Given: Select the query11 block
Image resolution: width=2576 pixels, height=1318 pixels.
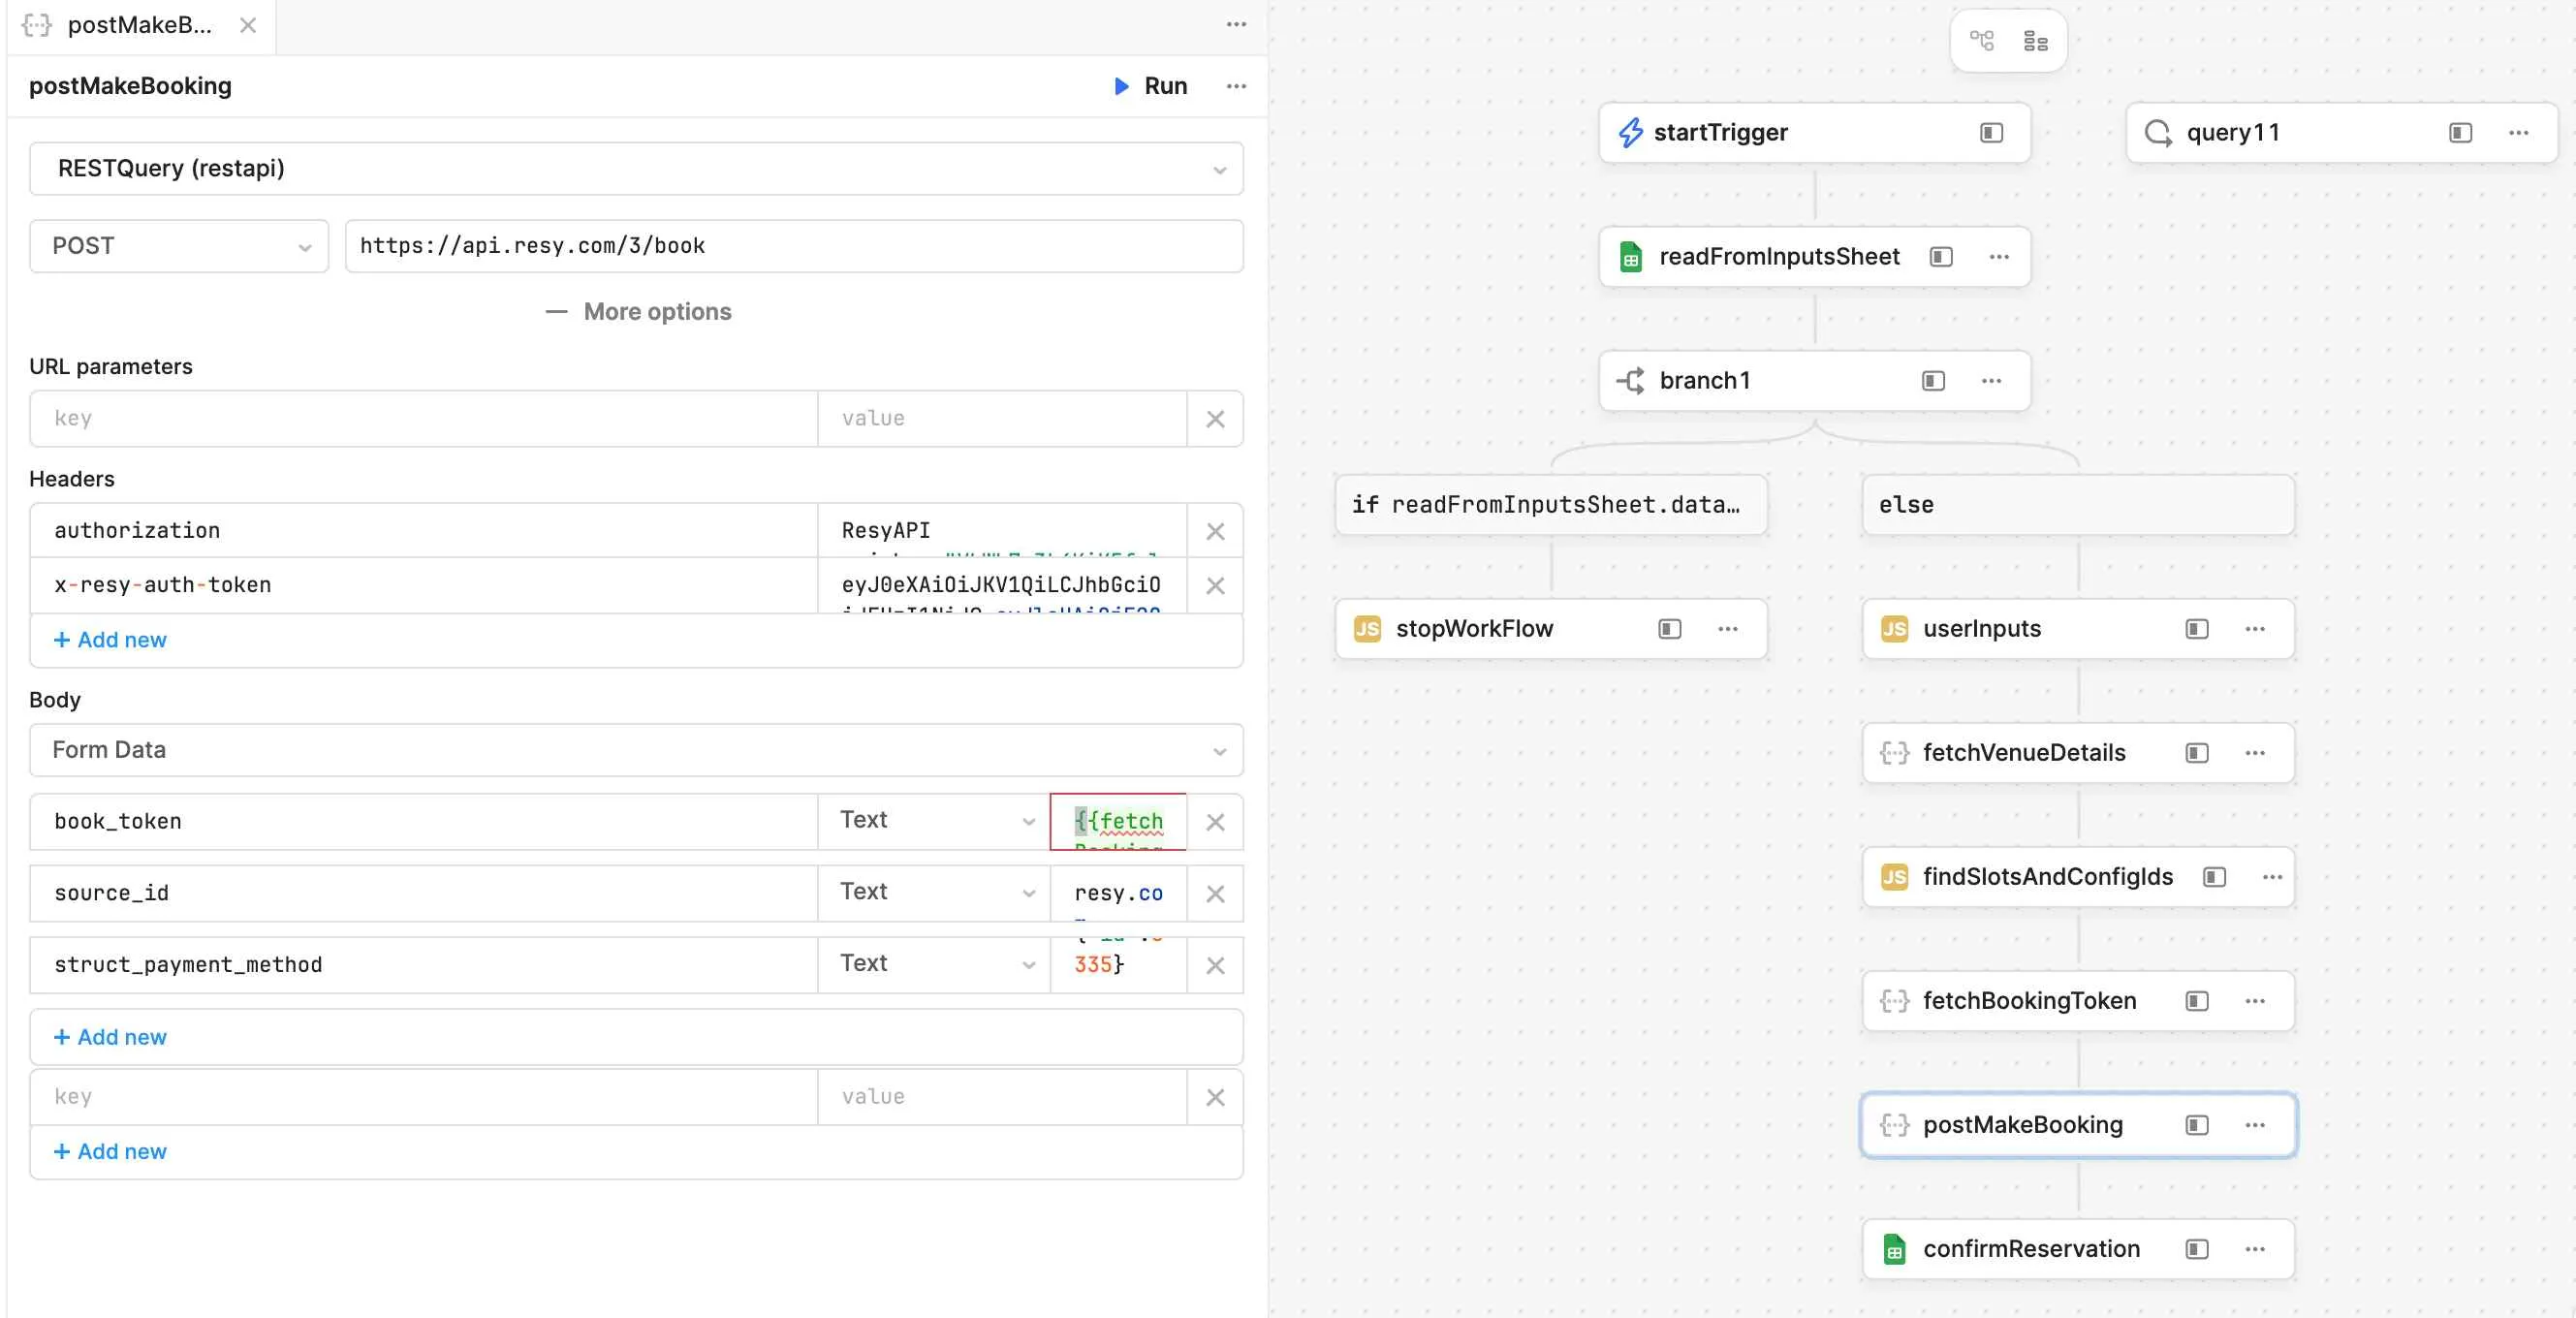Looking at the screenshot, I should point(2341,132).
